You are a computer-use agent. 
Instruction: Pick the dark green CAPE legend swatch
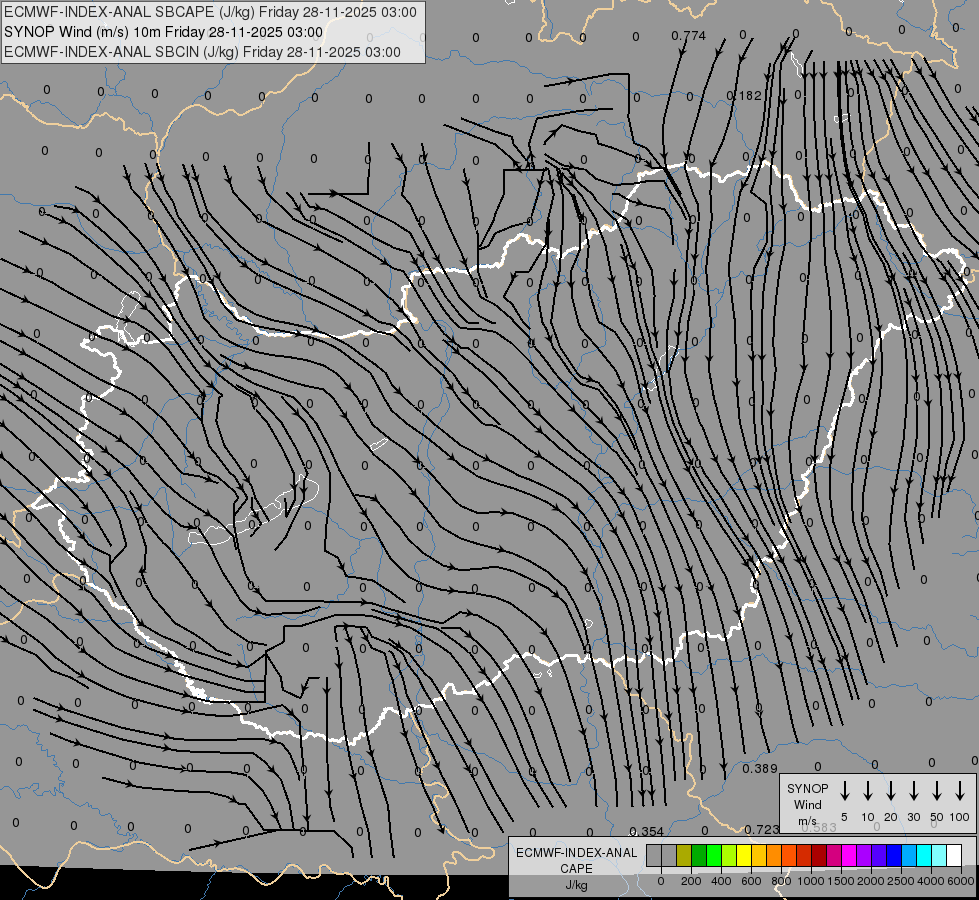click(699, 855)
